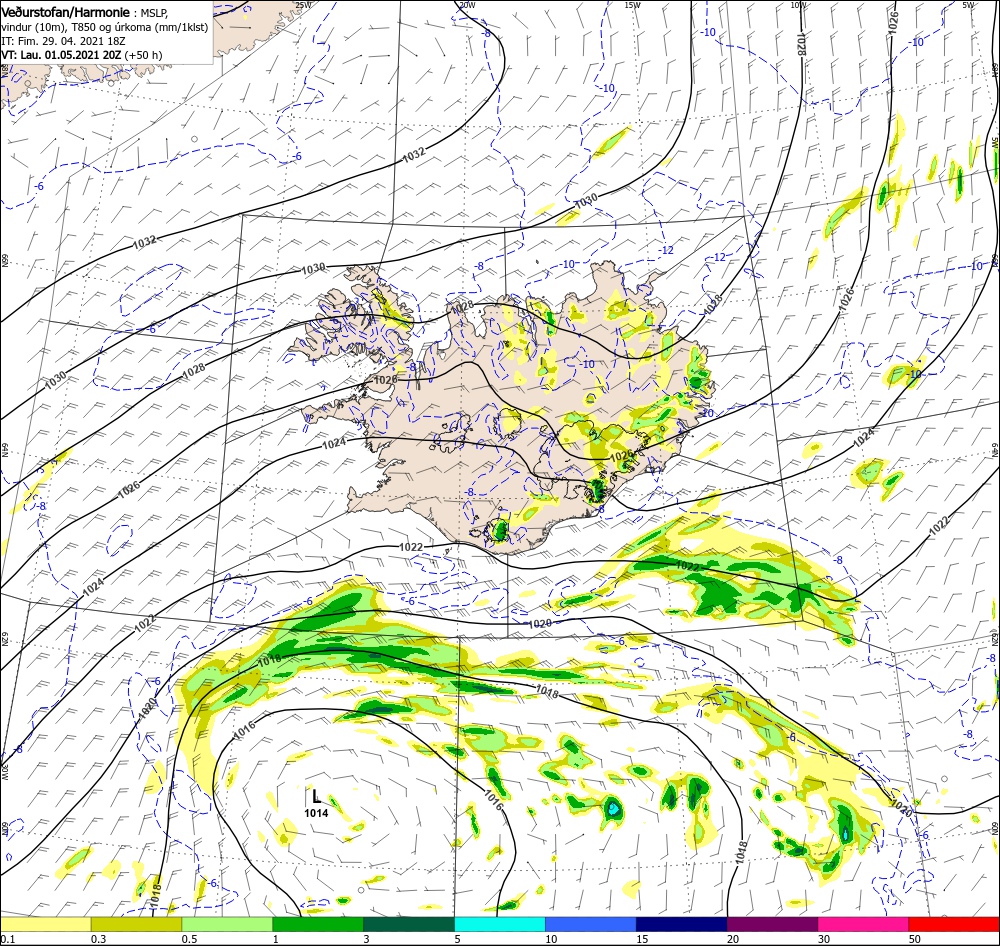1000x946 pixels.
Task: Click the yellow 0.1 mm legend swatch
Action: (x=45, y=924)
